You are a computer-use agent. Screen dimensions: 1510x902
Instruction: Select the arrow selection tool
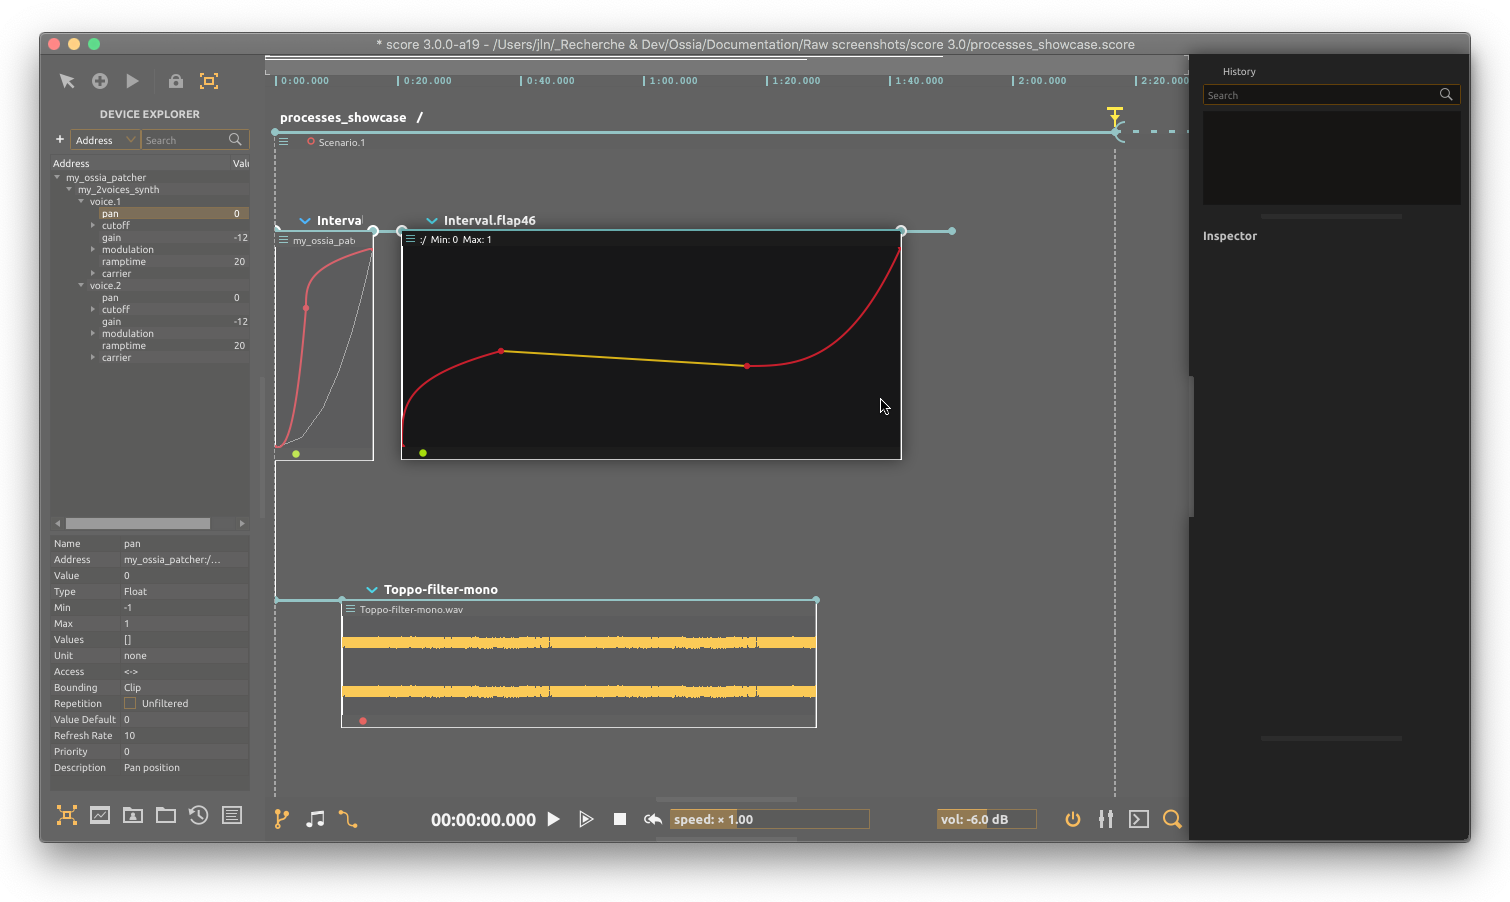coord(67,81)
